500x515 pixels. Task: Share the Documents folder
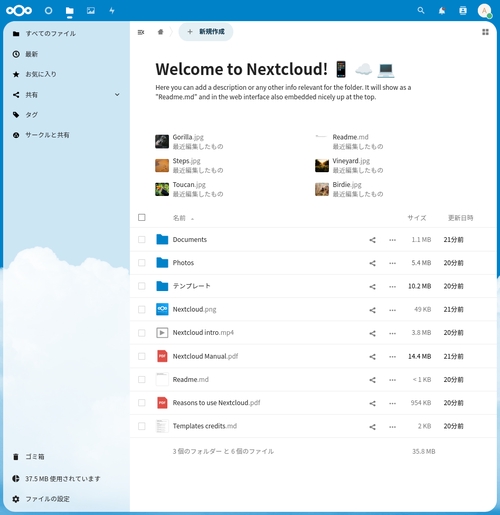[372, 240]
